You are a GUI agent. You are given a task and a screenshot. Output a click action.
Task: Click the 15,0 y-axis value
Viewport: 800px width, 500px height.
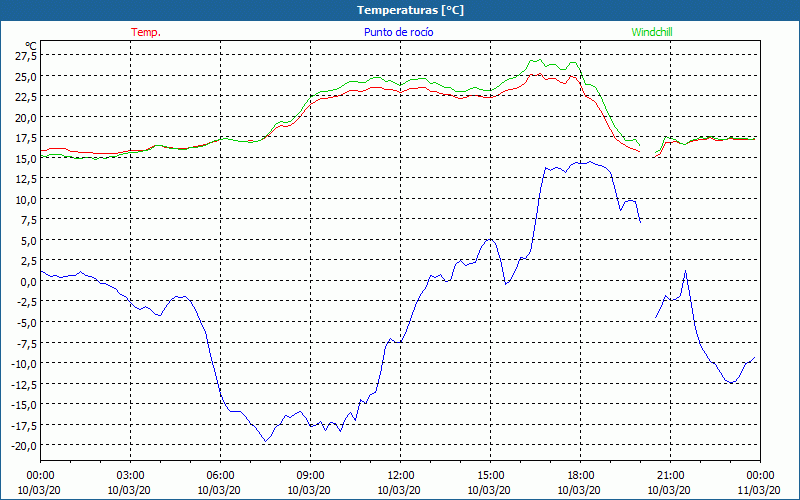26,159
